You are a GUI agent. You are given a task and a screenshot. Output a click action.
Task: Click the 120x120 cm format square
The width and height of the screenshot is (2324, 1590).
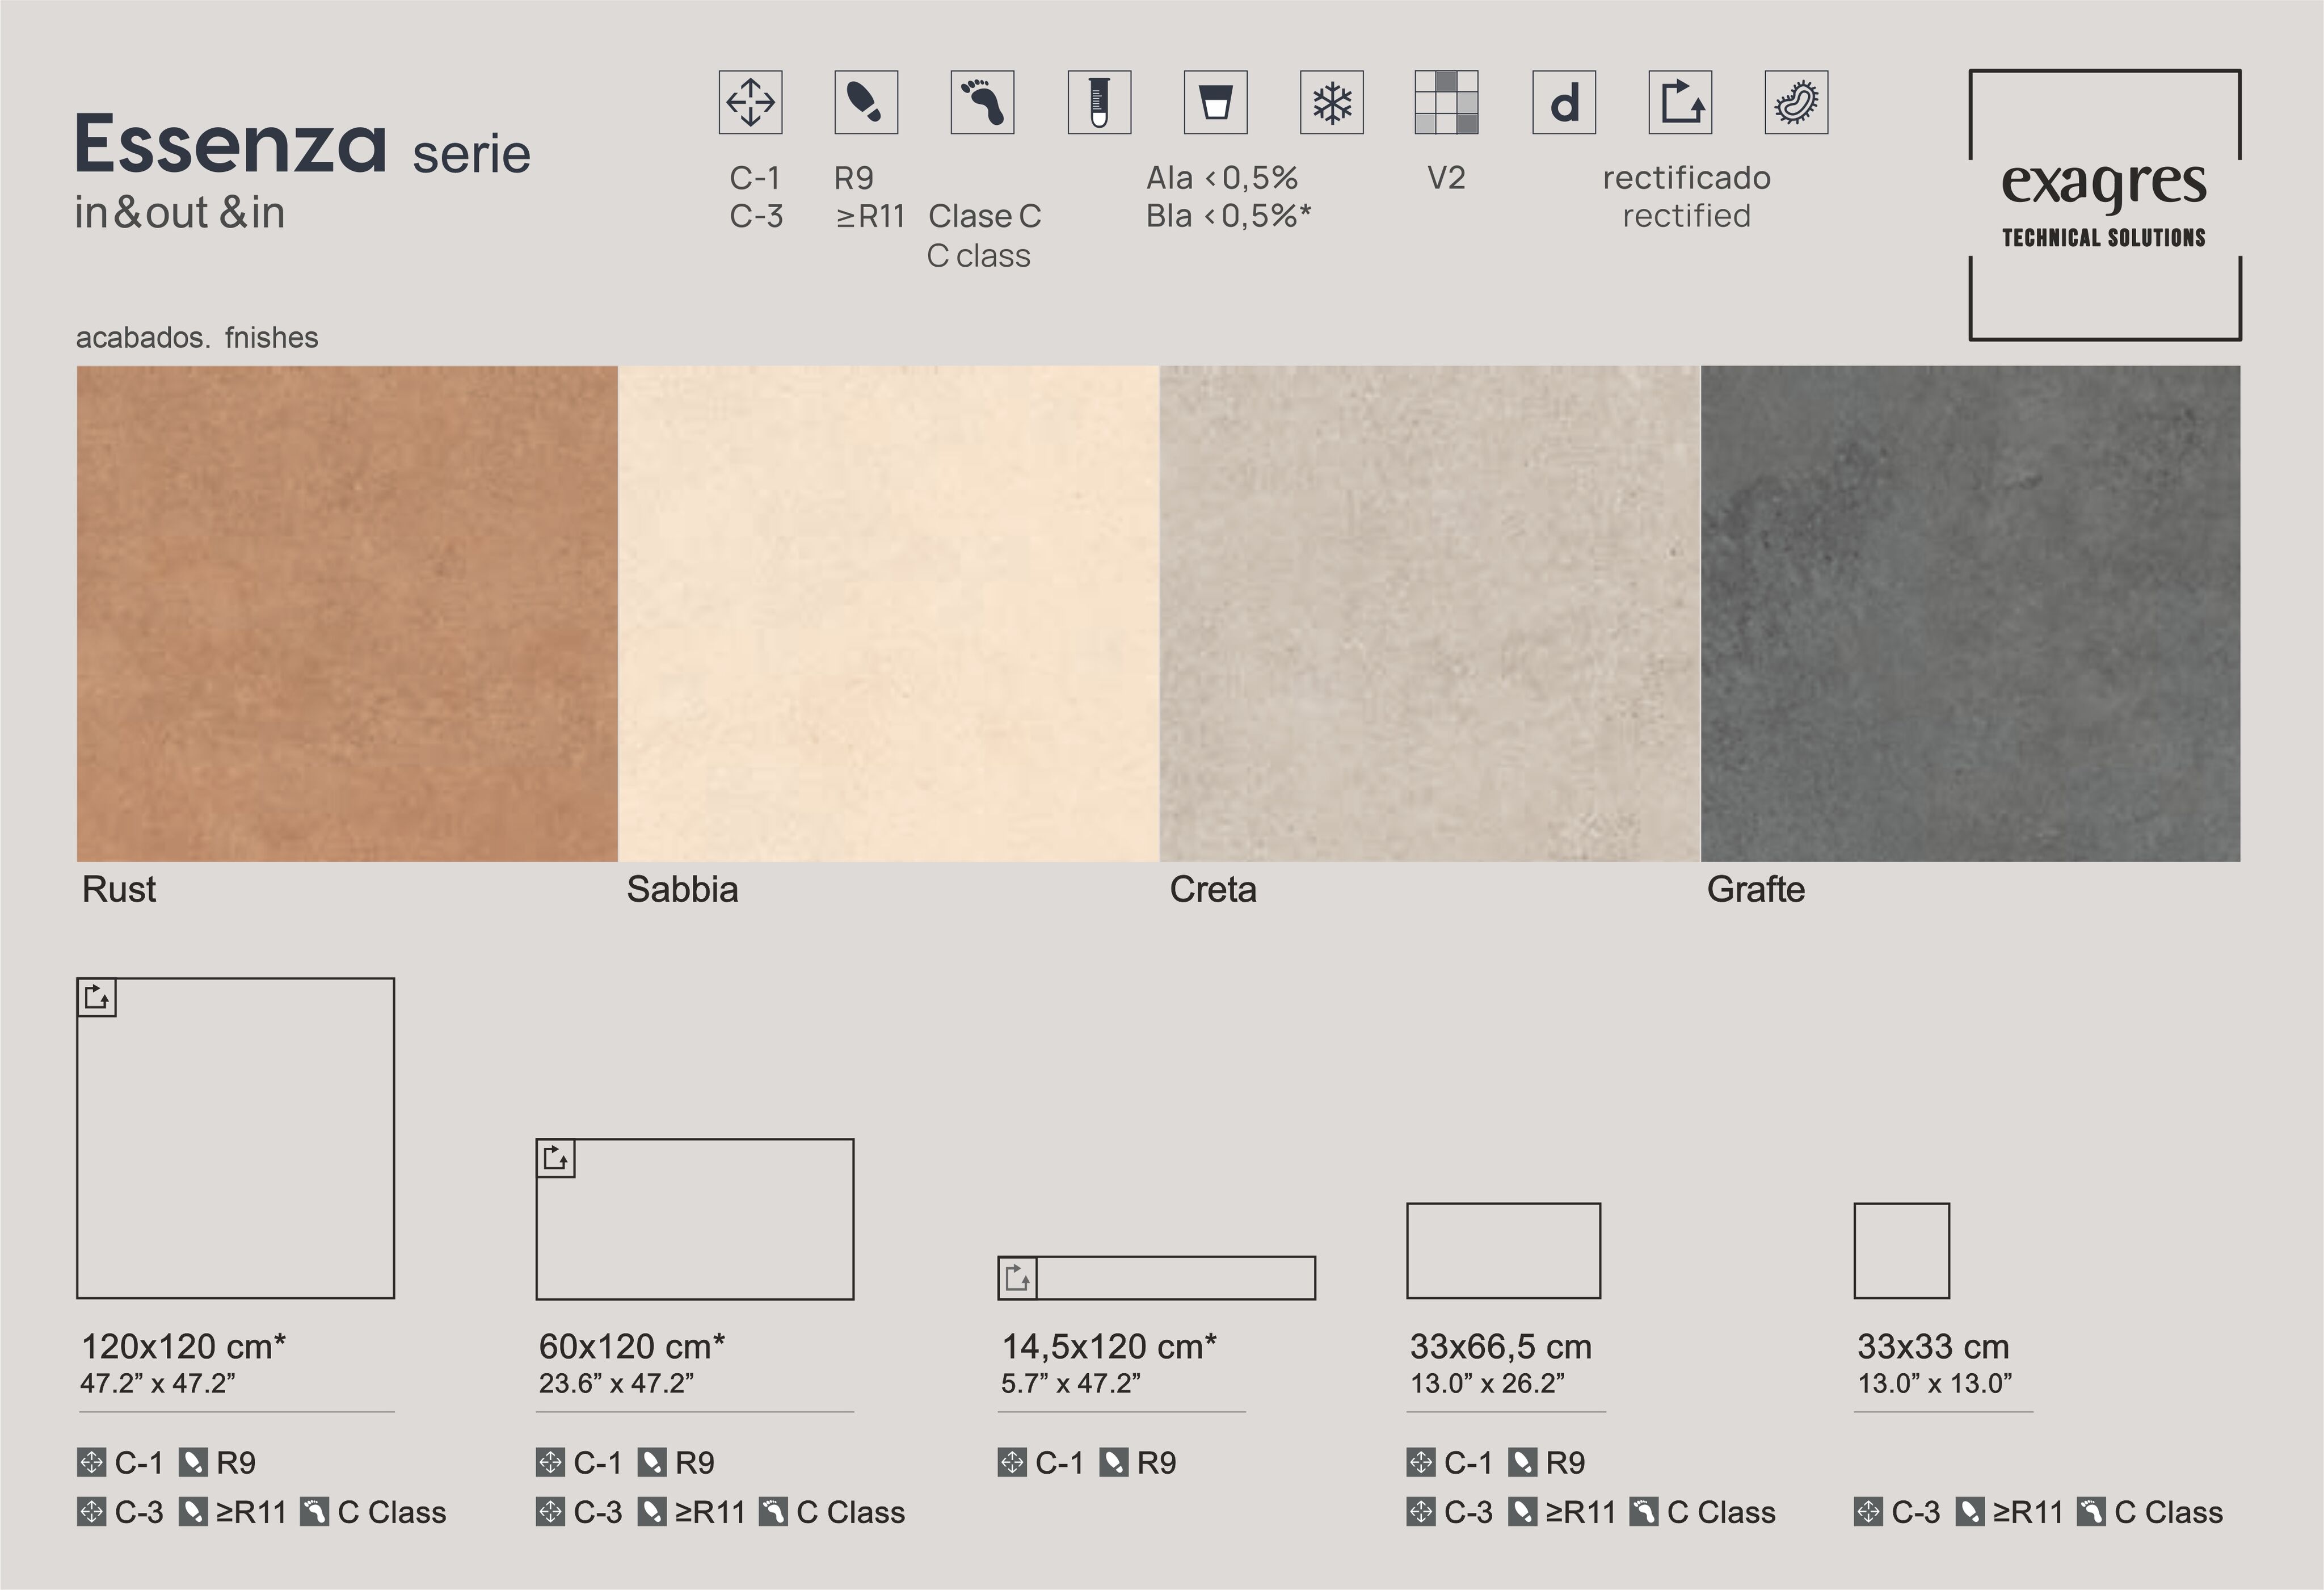coord(235,1138)
